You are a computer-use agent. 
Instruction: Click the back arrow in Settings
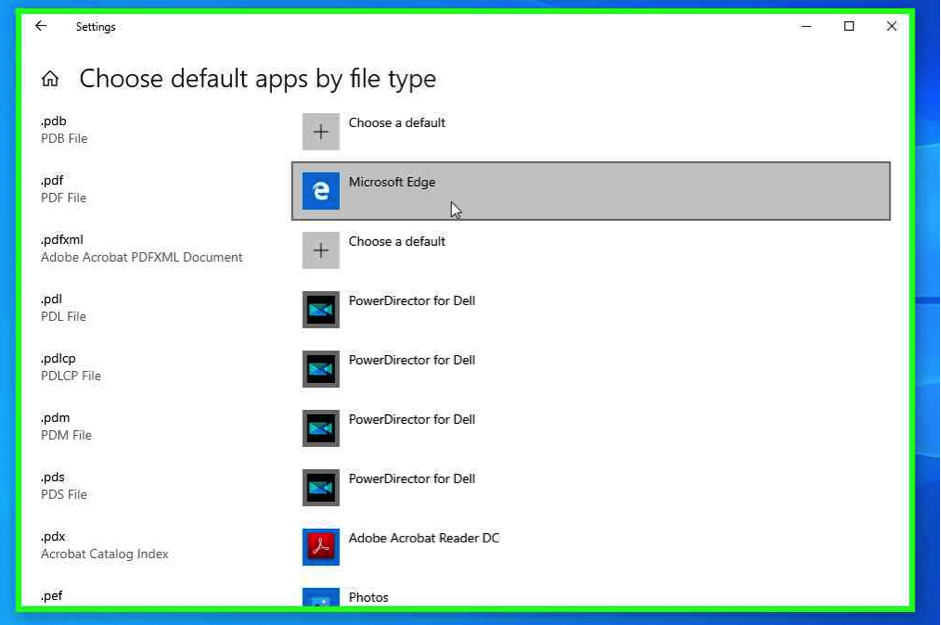[41, 26]
